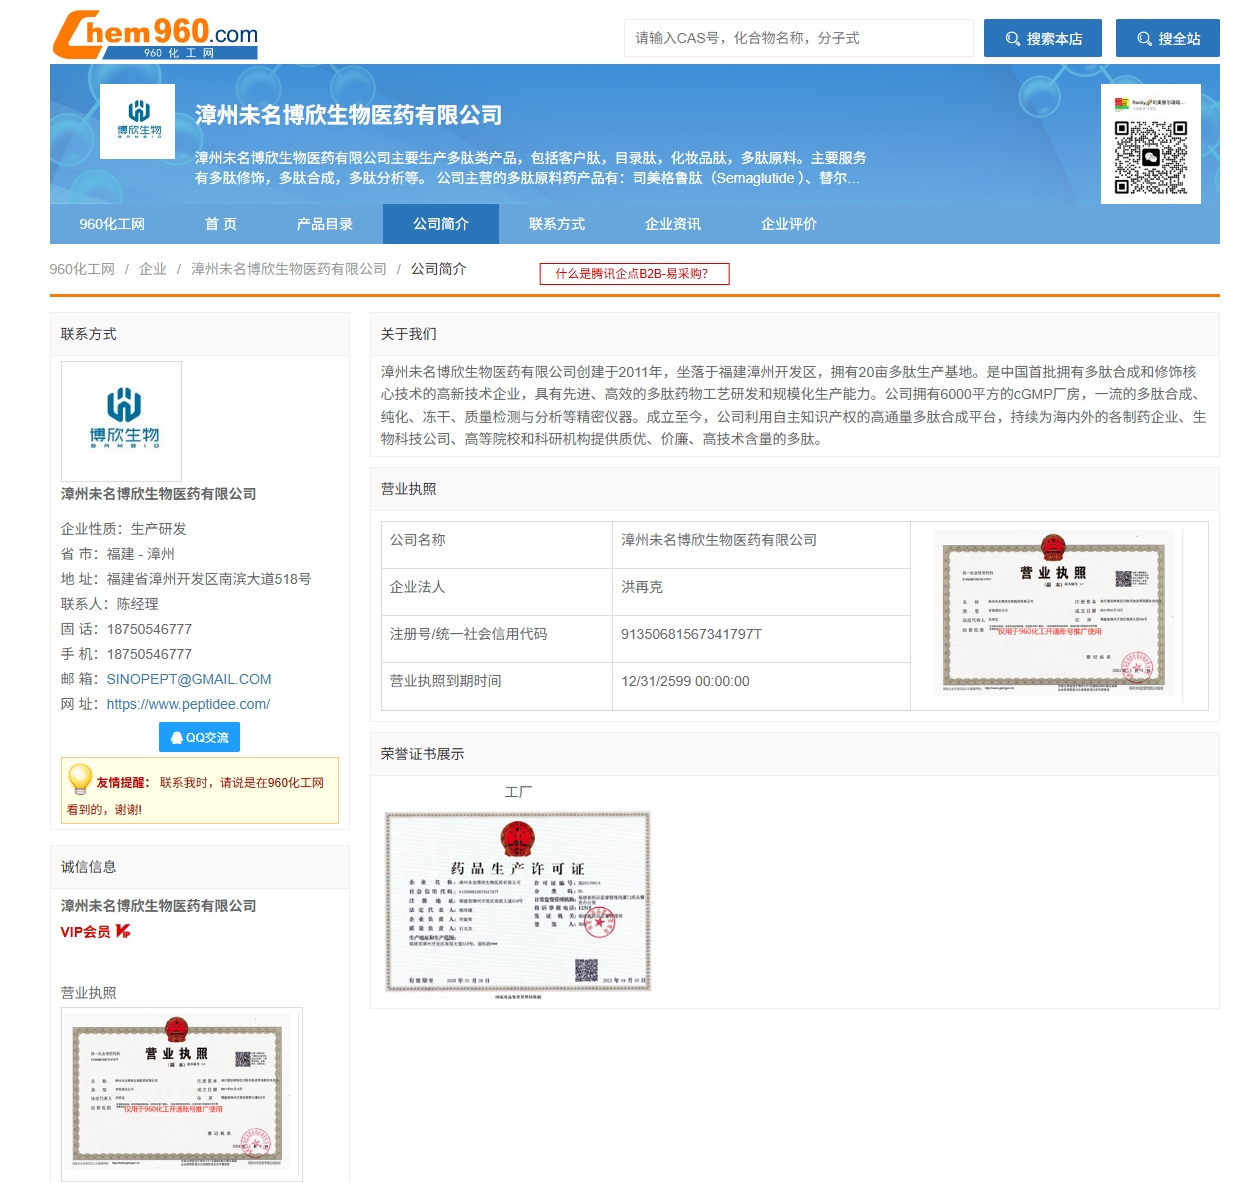The image size is (1235, 1183).
Task: Click the light bulb reminder icon
Action: click(x=79, y=779)
